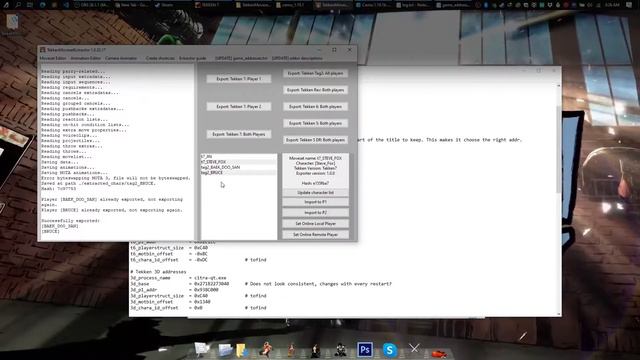Launch Skype from the dock
The height and width of the screenshot is (360, 640).
(390, 350)
